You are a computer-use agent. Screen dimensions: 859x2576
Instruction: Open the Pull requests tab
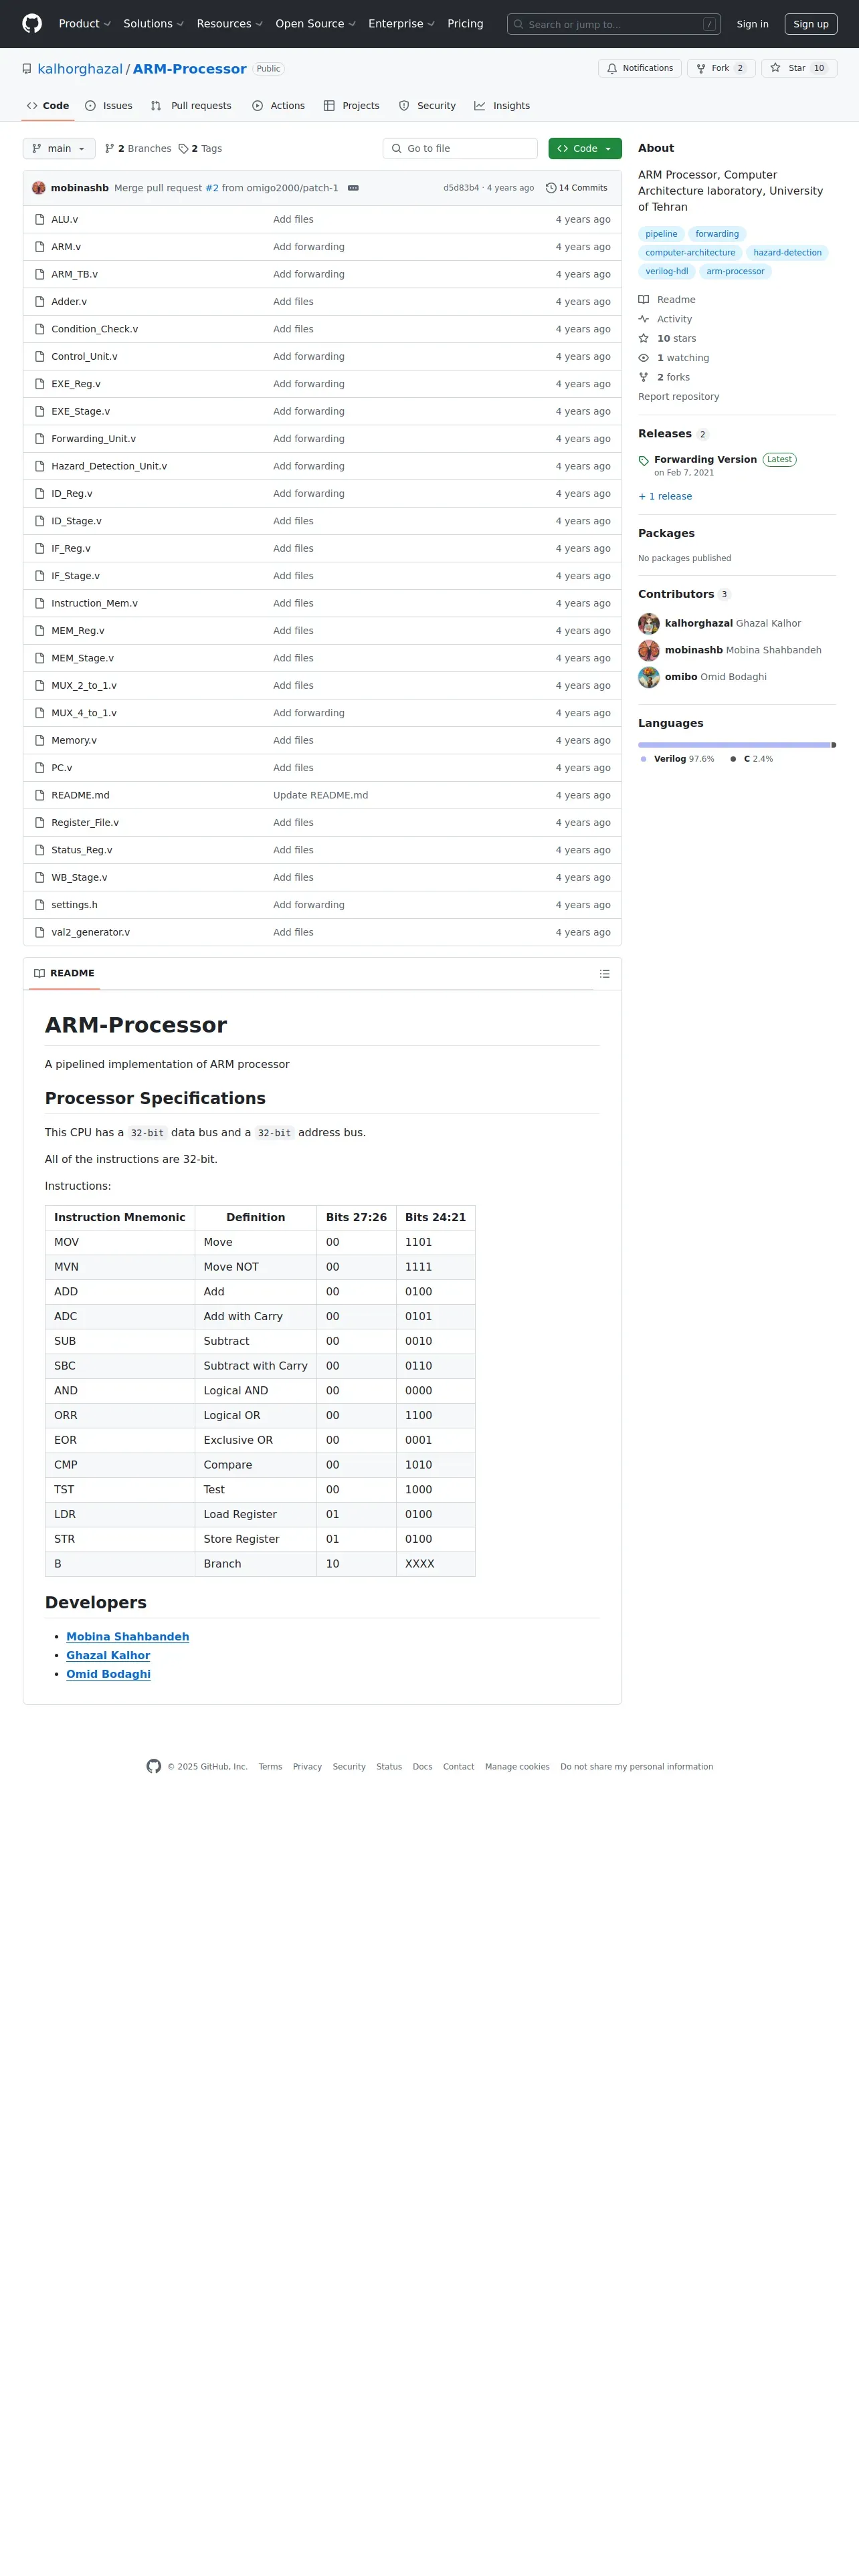pos(191,106)
